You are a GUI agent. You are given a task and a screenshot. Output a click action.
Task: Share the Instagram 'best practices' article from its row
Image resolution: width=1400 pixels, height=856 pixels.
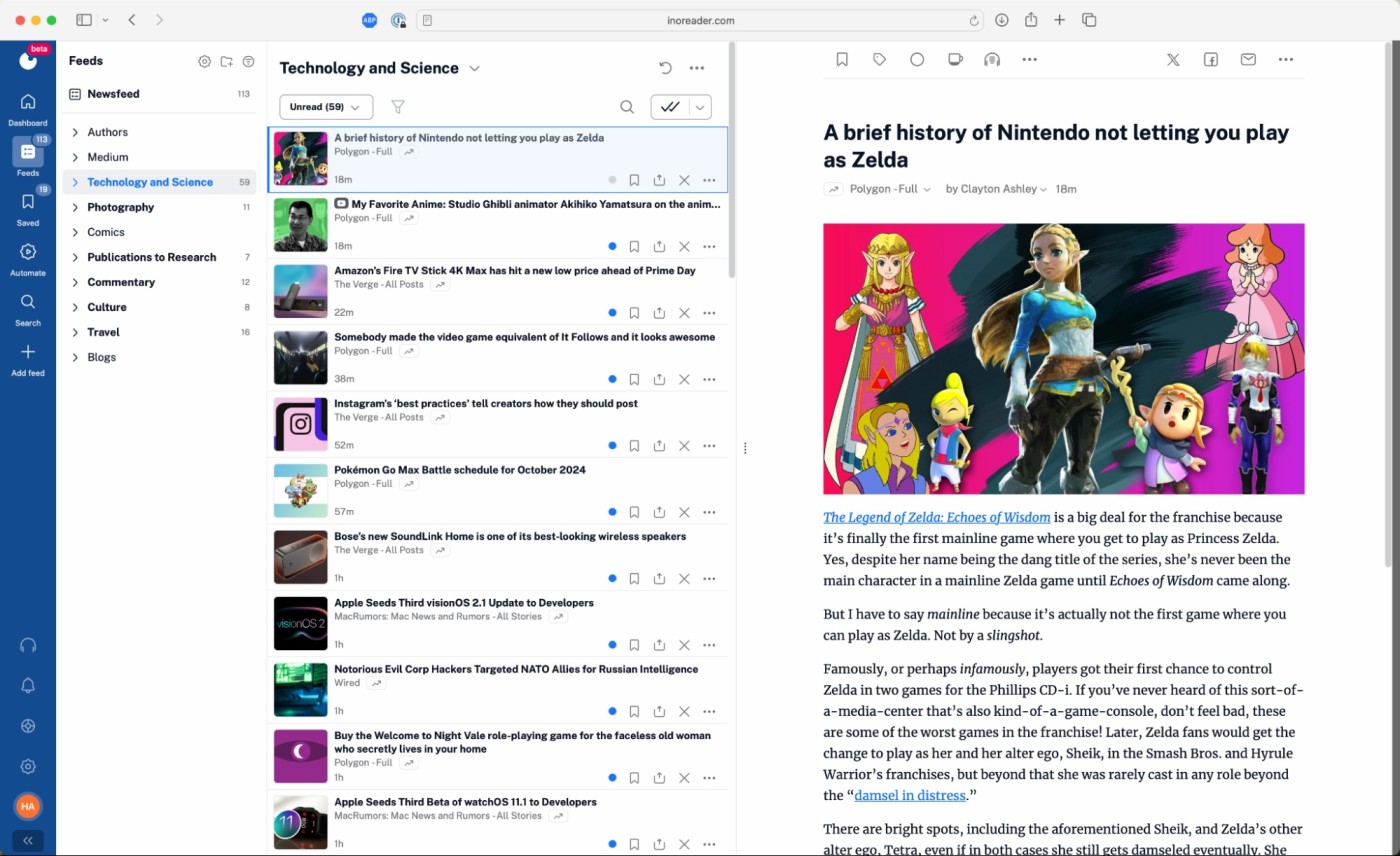pos(659,446)
